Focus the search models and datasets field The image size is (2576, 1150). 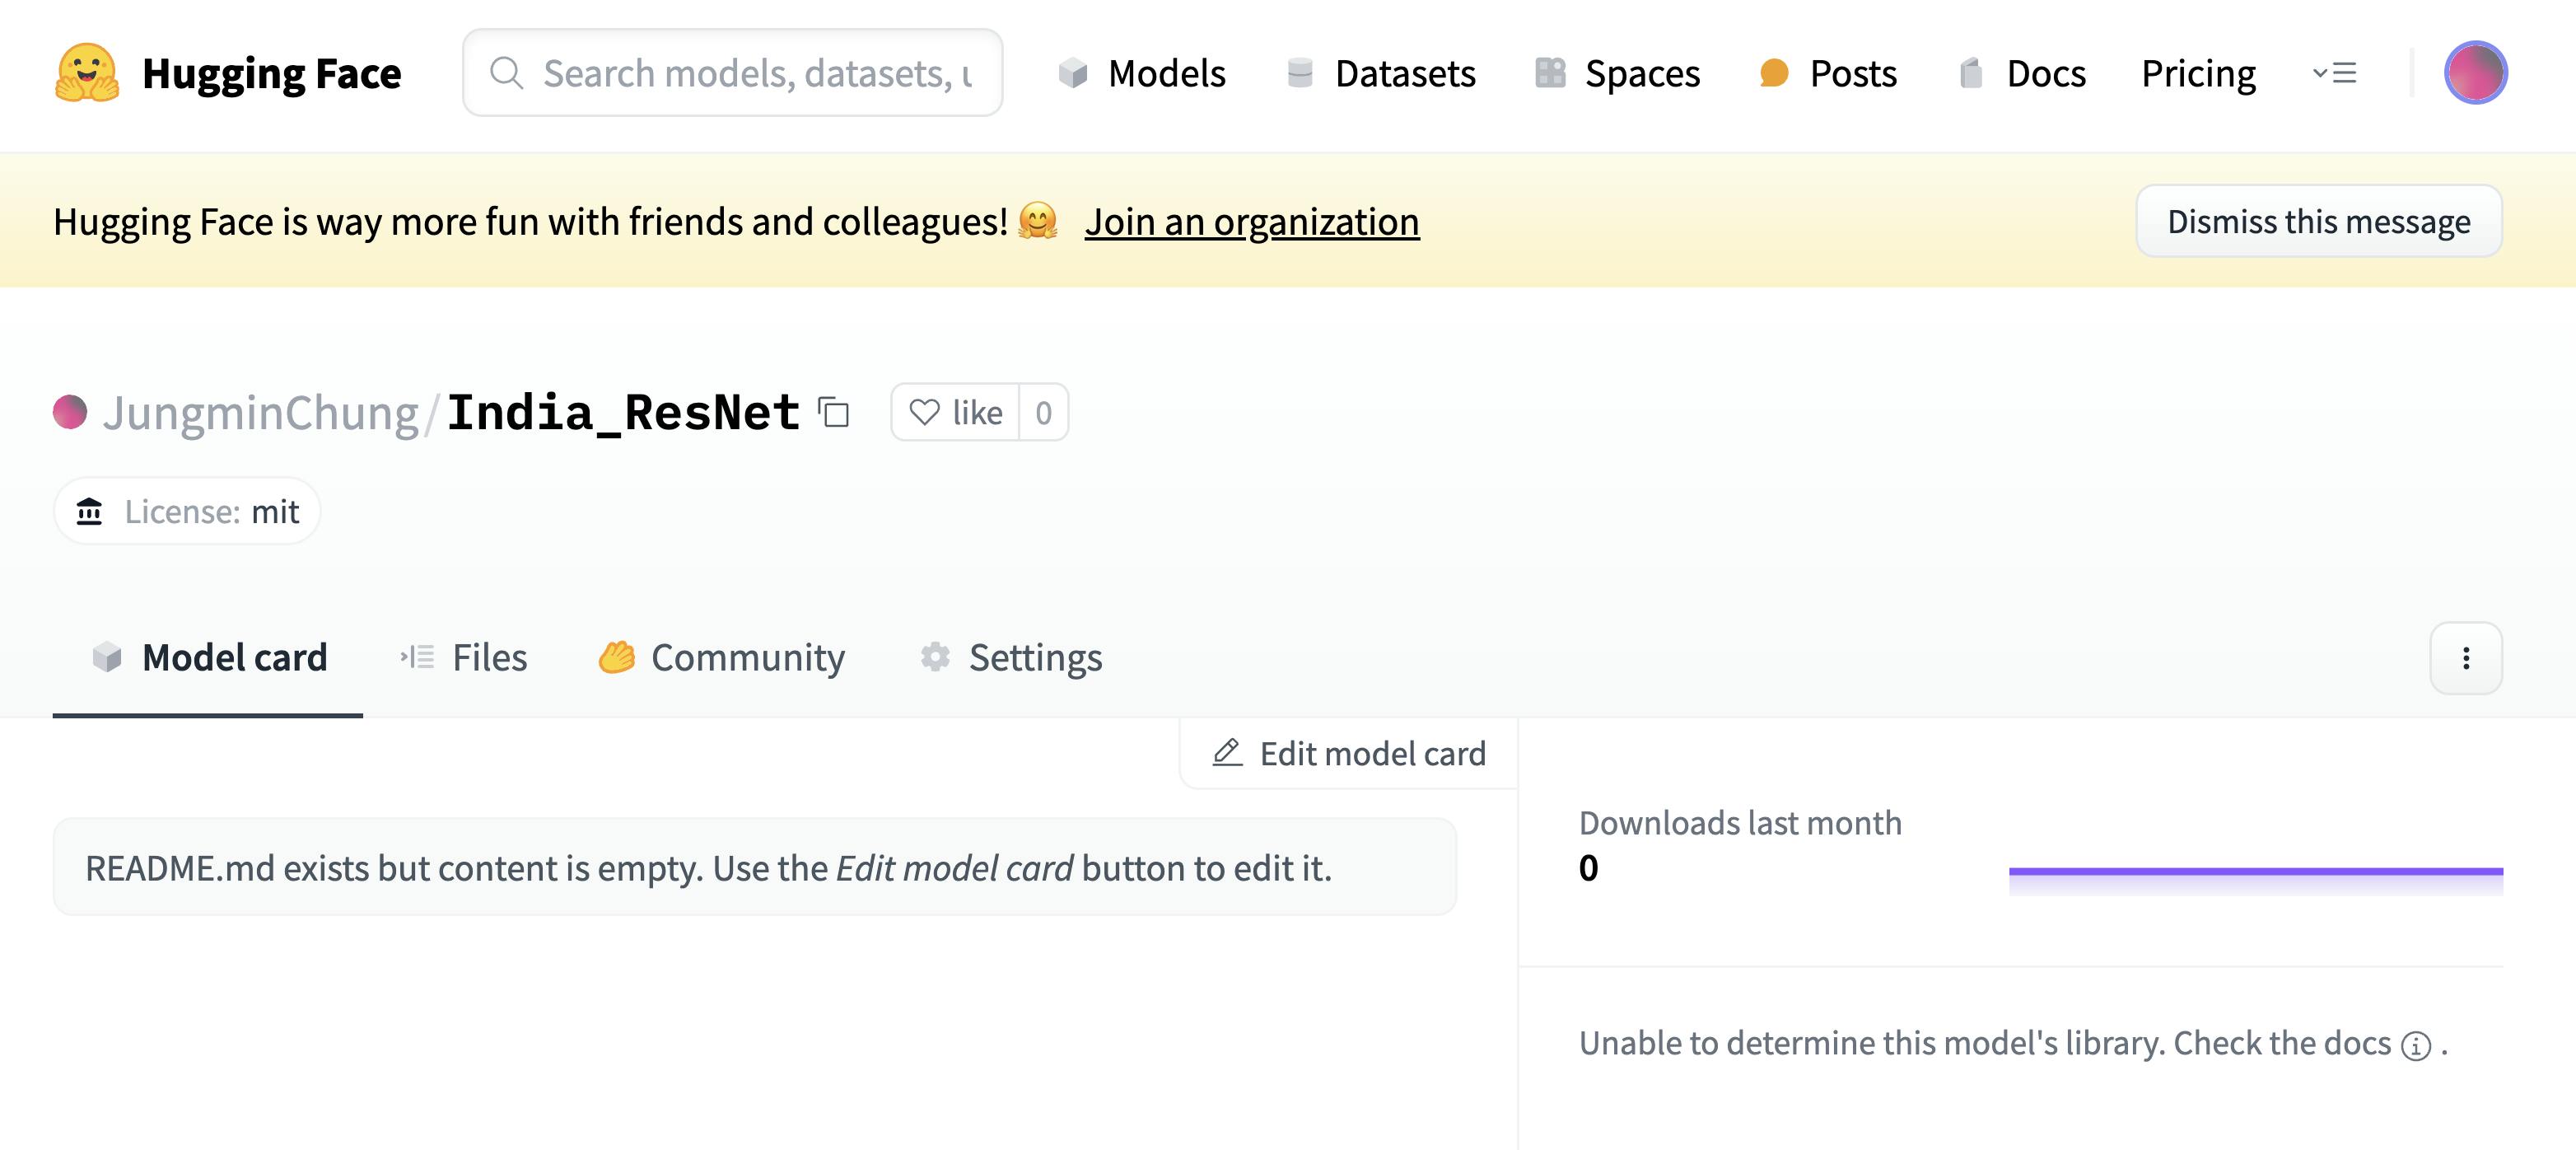(x=733, y=72)
